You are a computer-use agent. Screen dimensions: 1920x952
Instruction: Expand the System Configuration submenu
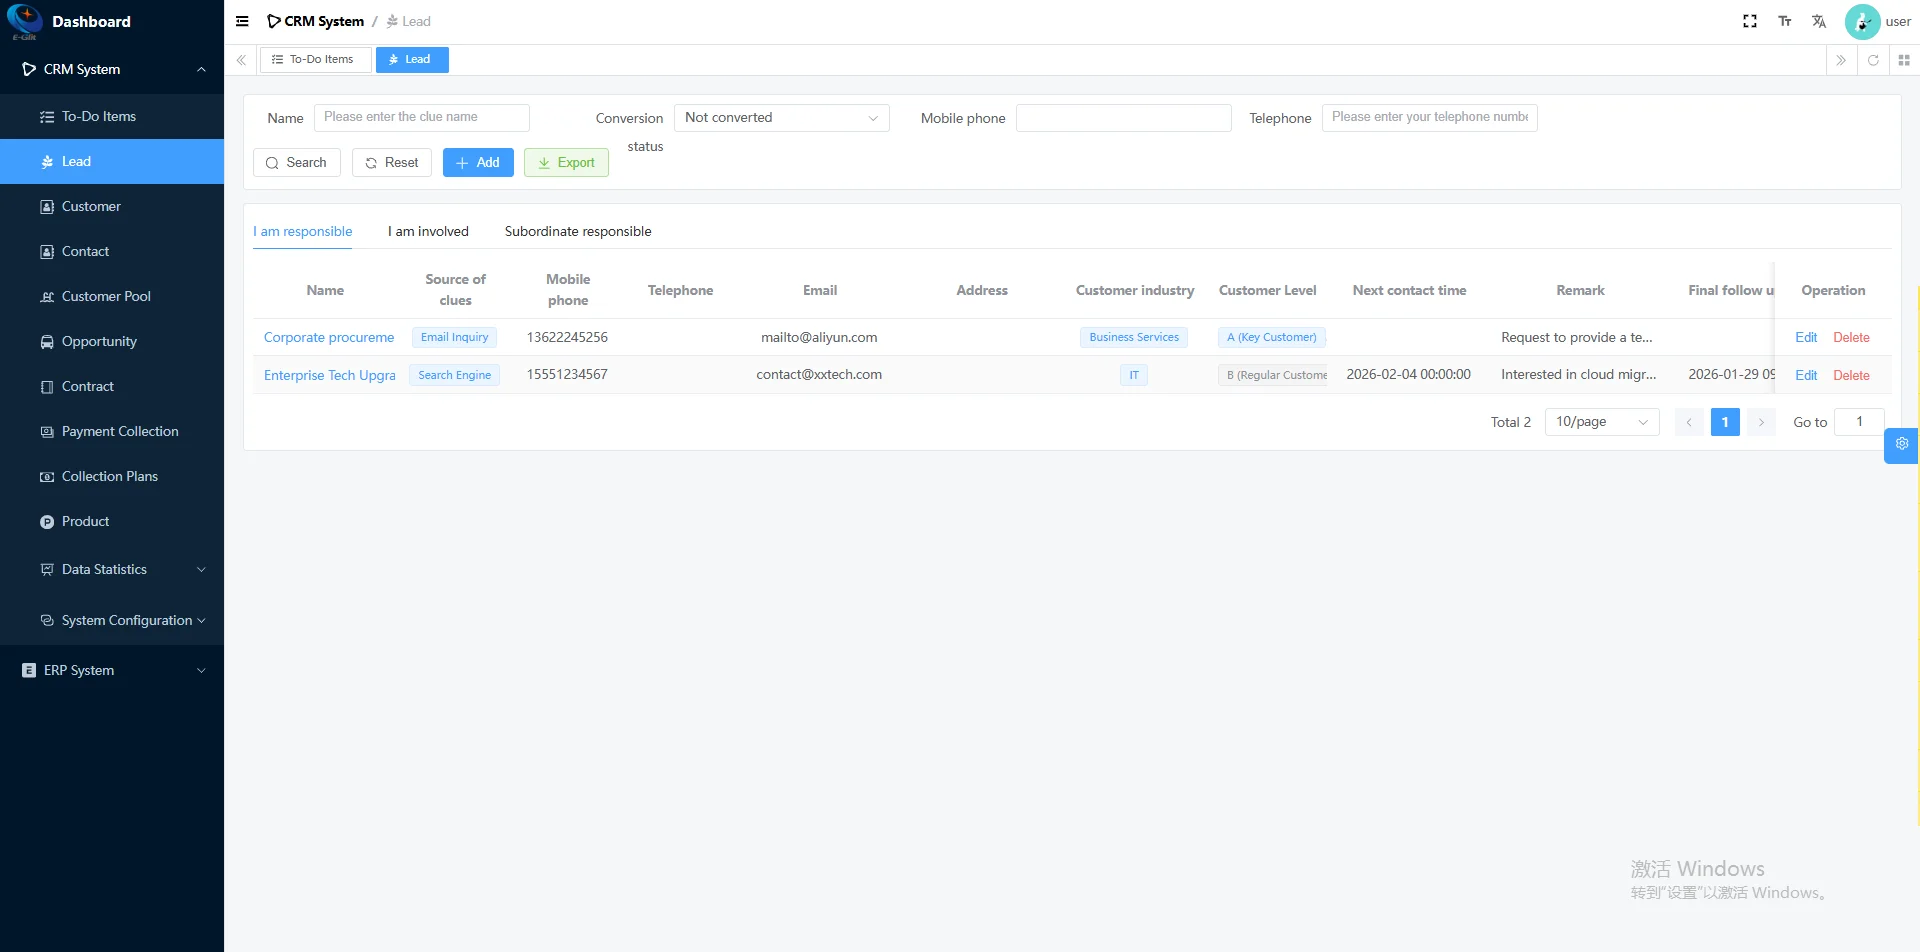click(112, 620)
